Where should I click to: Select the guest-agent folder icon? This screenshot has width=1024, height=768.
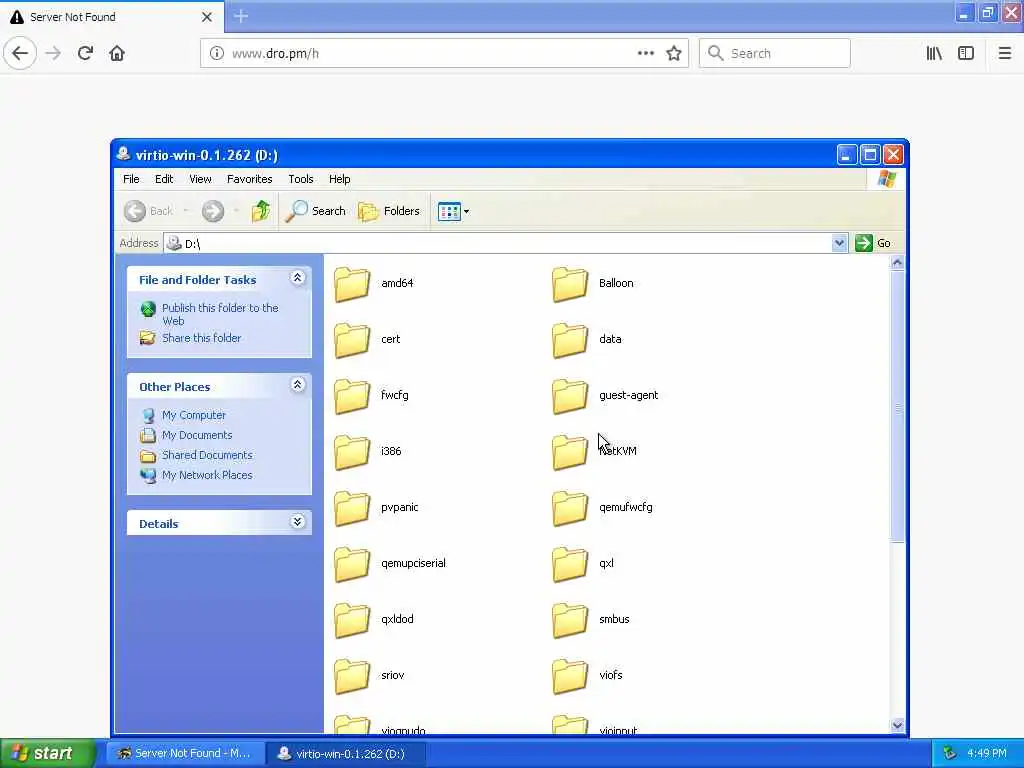570,396
